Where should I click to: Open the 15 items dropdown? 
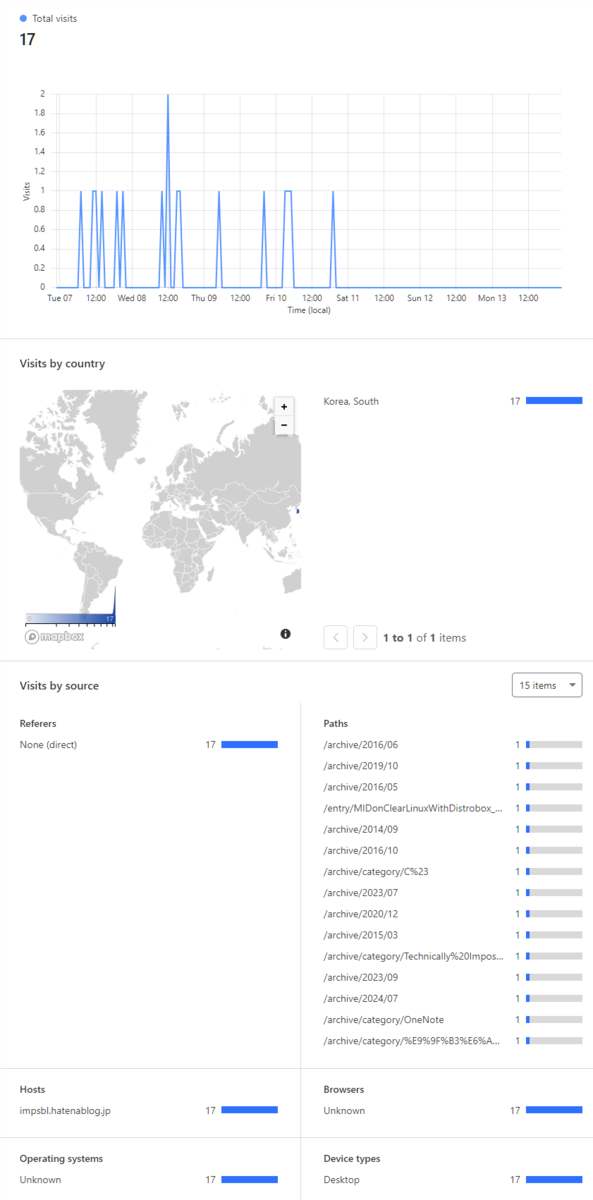[x=546, y=685]
